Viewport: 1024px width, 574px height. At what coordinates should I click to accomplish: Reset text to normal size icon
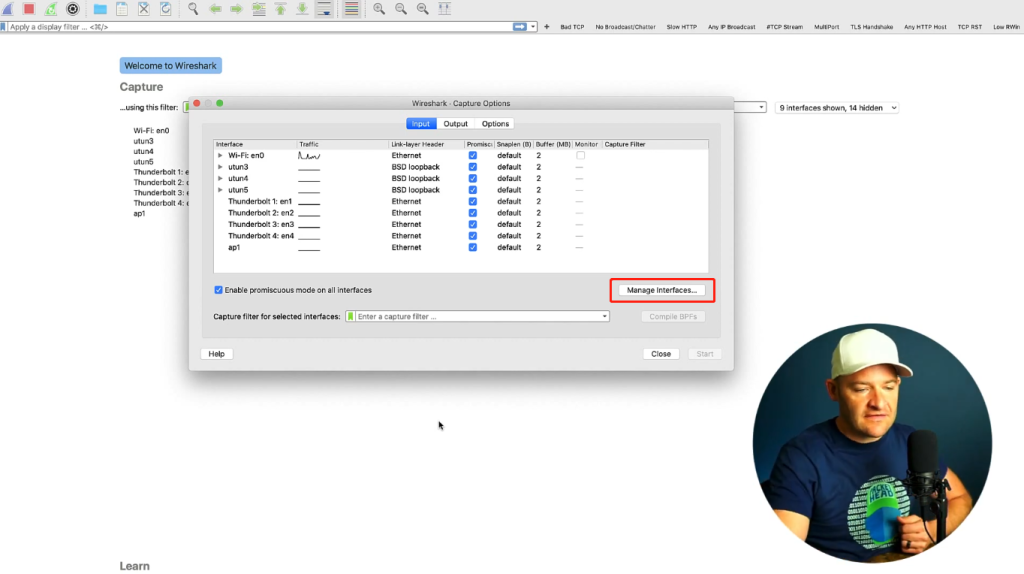pos(423,8)
